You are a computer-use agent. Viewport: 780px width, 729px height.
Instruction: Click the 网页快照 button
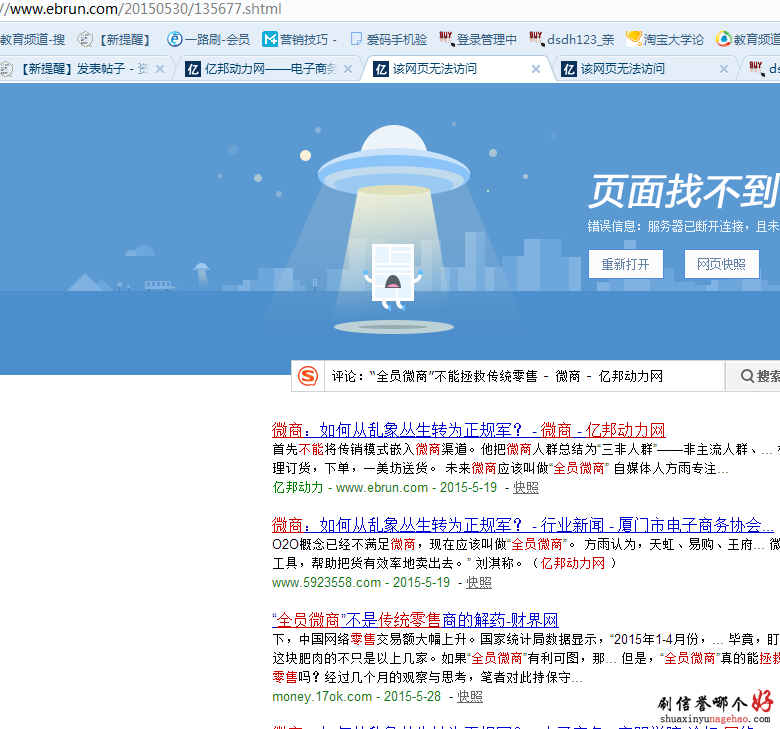tap(721, 264)
